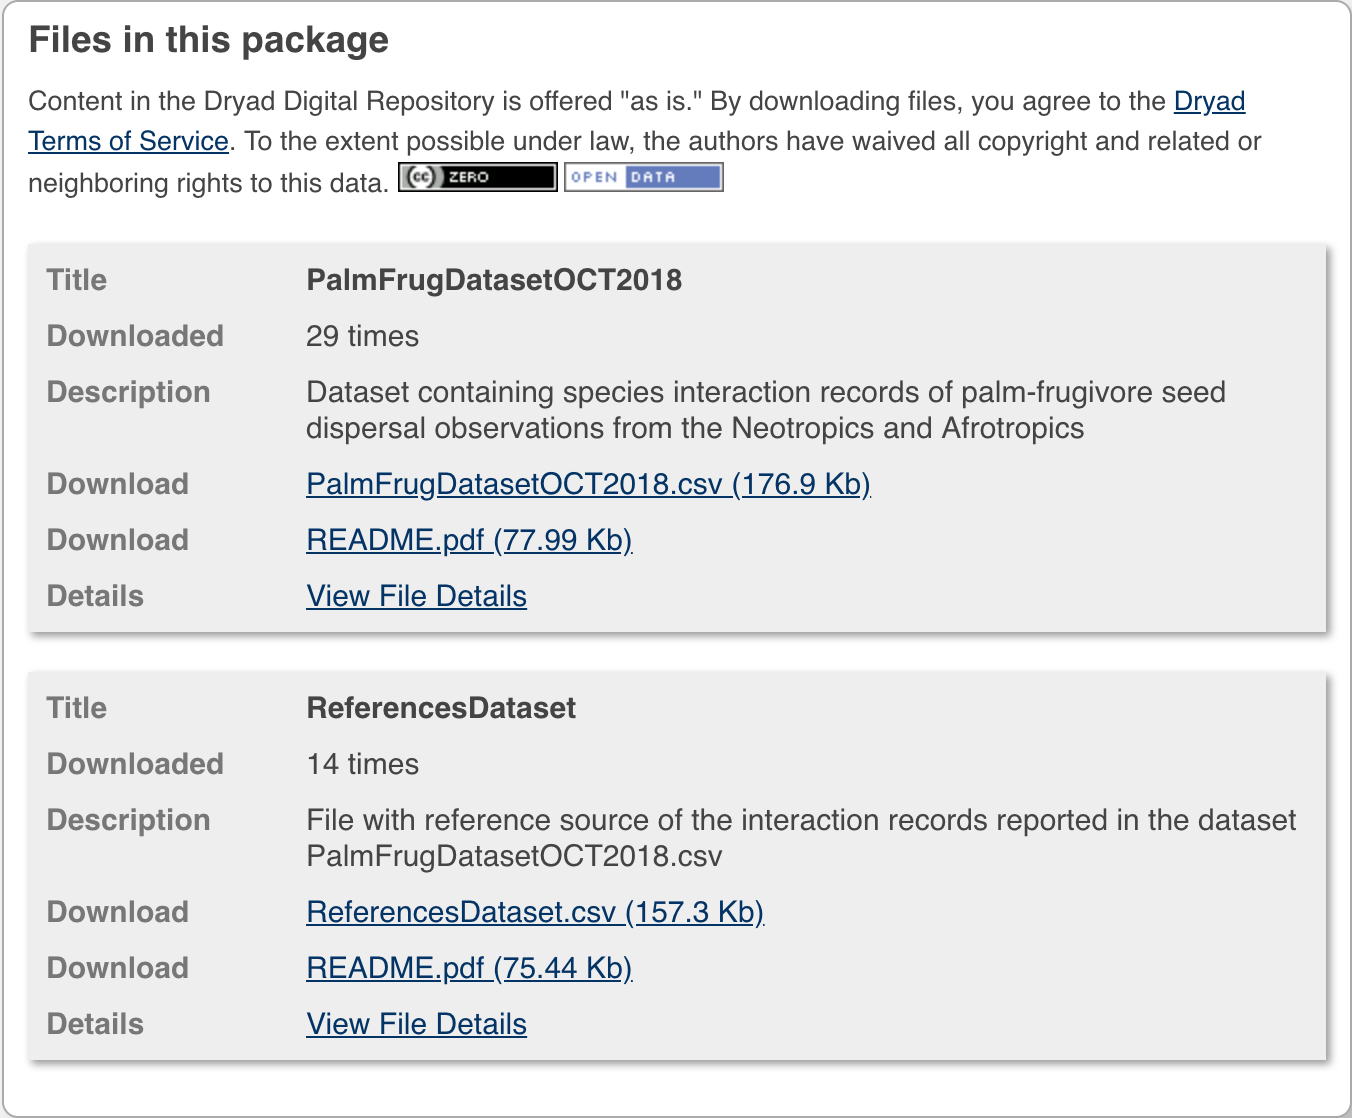Click the Downloaded label beside "29 times"

135,336
